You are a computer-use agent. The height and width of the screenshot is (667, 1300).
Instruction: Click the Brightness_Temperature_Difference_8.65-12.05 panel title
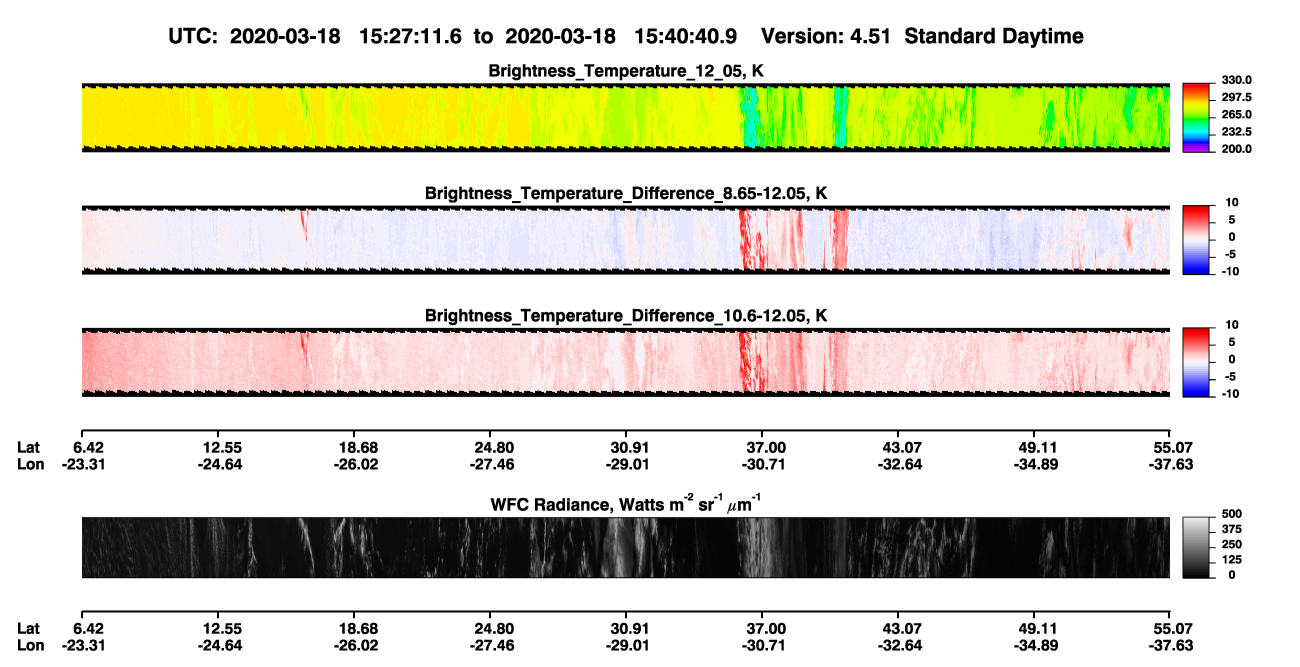coord(626,193)
